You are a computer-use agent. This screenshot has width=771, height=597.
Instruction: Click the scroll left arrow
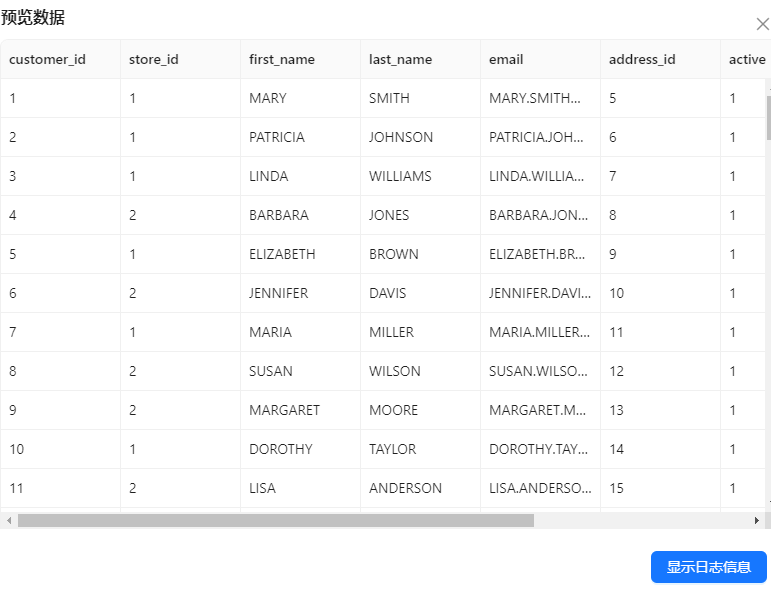tap(9, 520)
